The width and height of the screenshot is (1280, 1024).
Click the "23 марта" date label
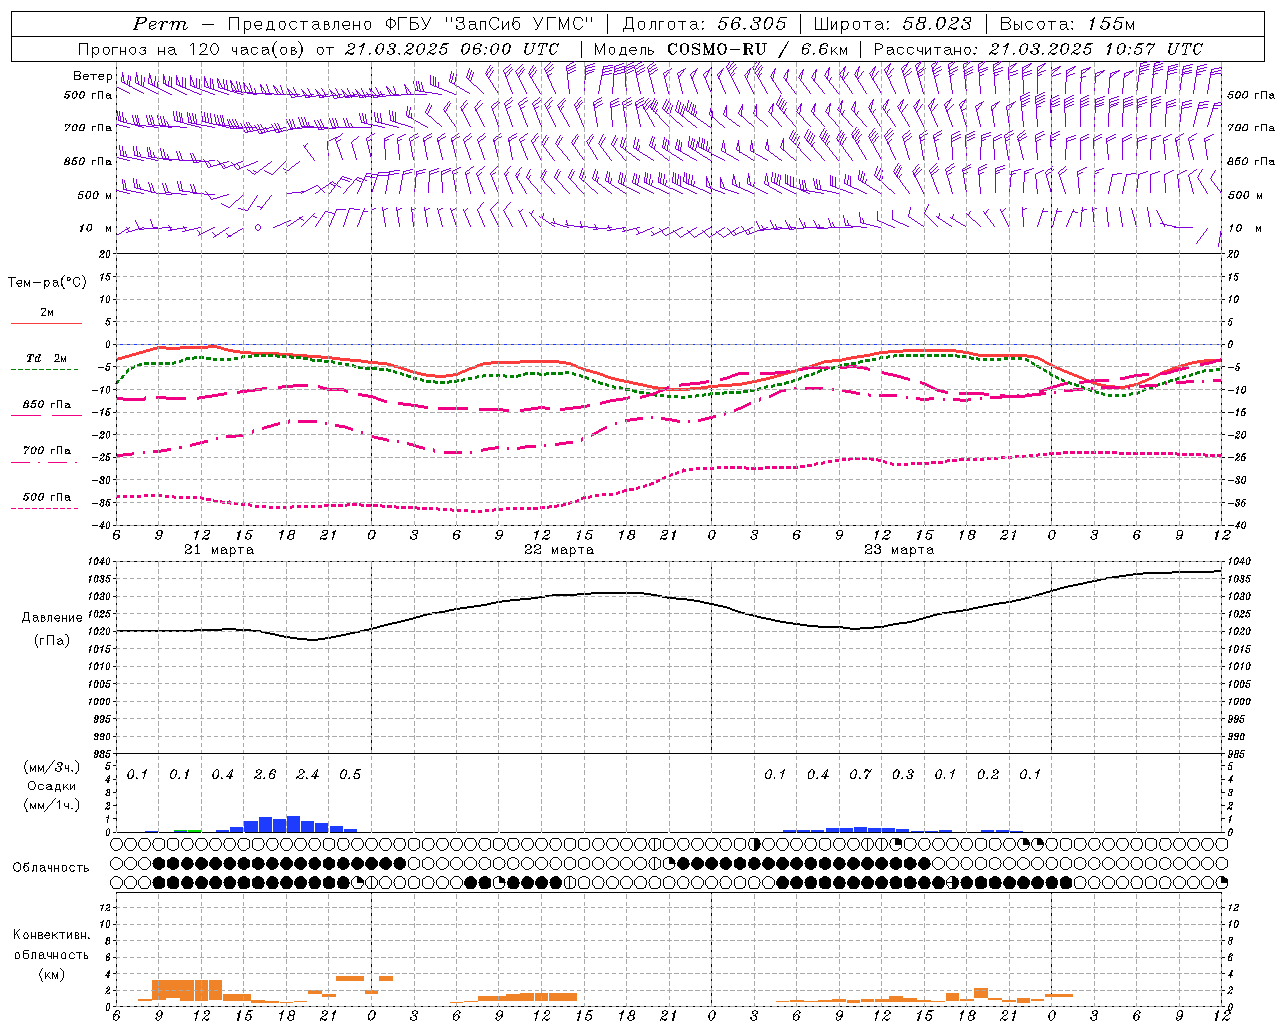point(899,550)
